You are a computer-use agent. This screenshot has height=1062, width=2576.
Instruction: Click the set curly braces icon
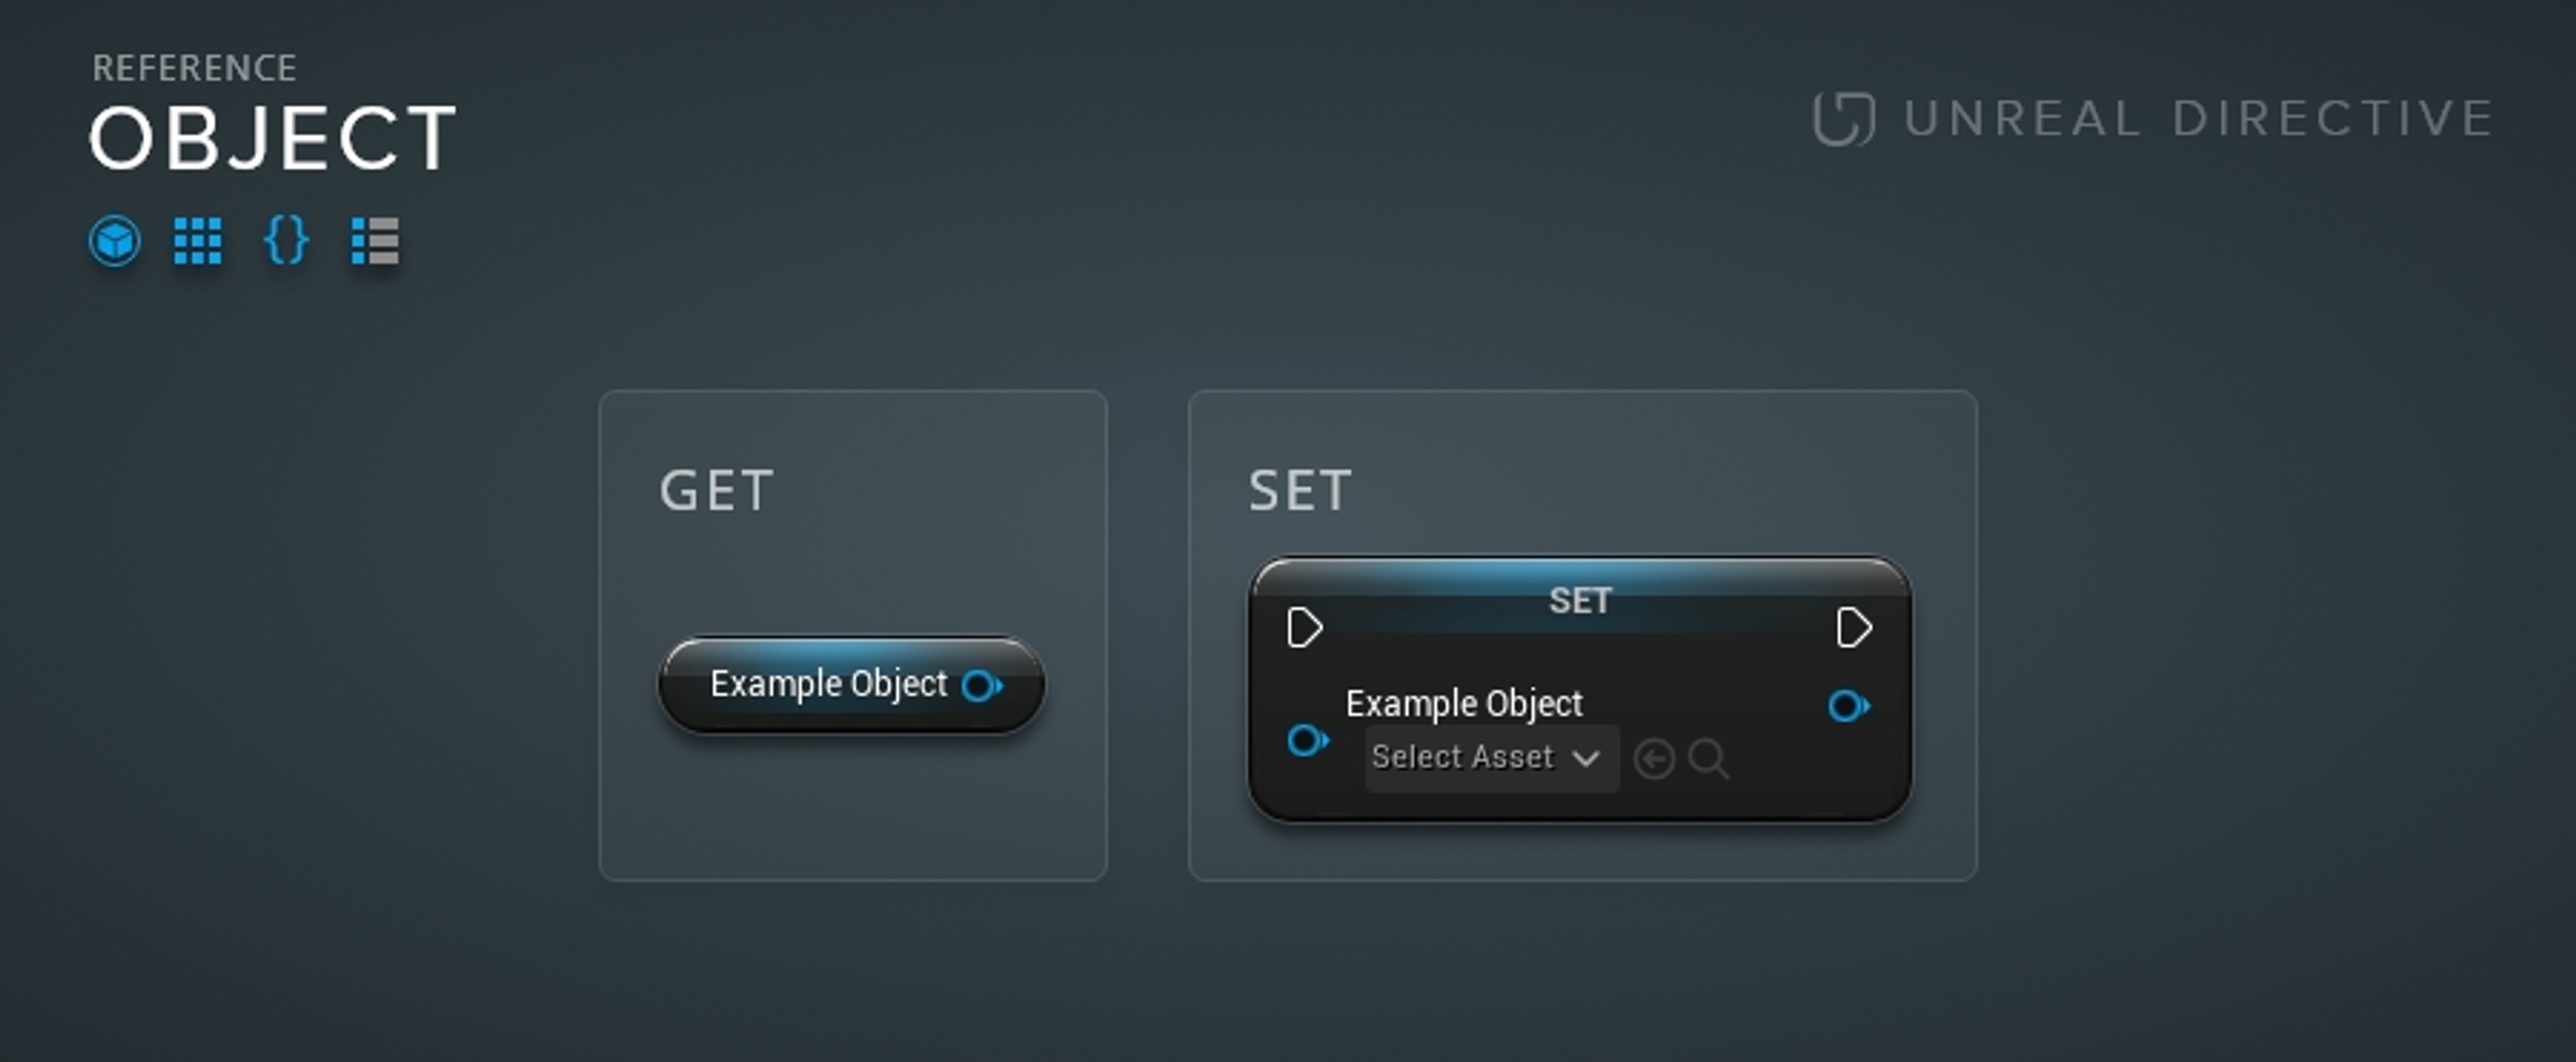286,242
